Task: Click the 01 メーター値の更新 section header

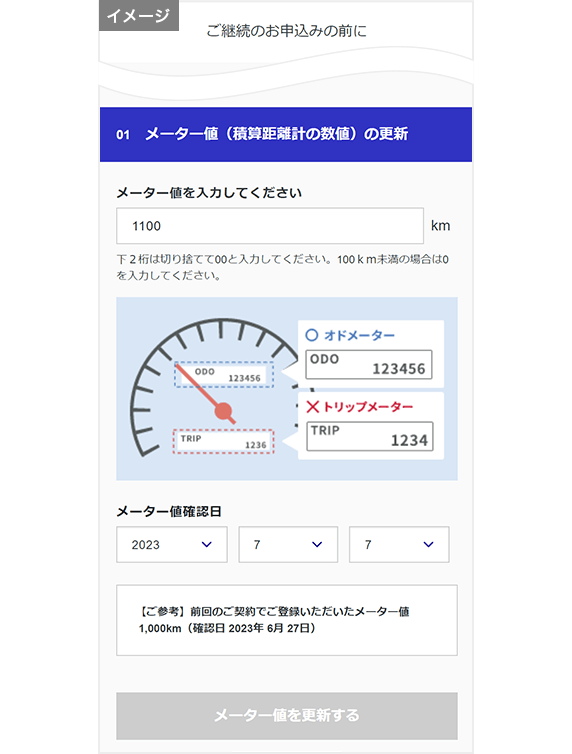Action: point(286,134)
